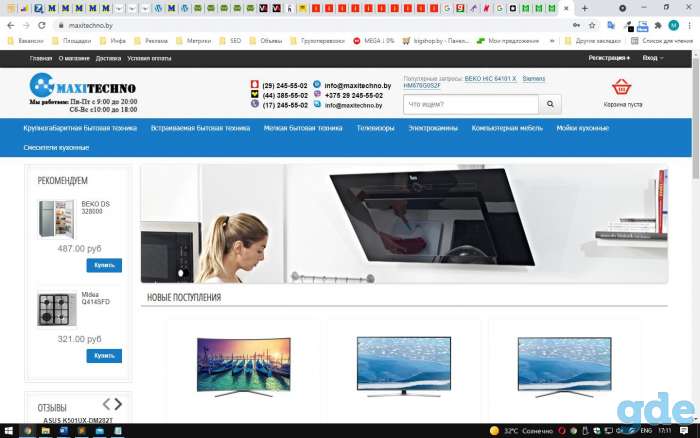Image resolution: width=700 pixels, height=438 pixels.
Task: Click the Viber icon beside +375 29 245-55-02
Action: click(317, 94)
